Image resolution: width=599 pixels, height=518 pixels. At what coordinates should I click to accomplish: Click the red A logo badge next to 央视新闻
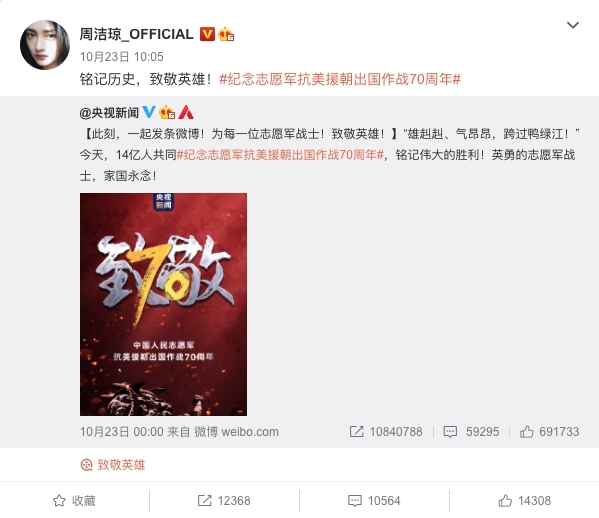[x=186, y=112]
